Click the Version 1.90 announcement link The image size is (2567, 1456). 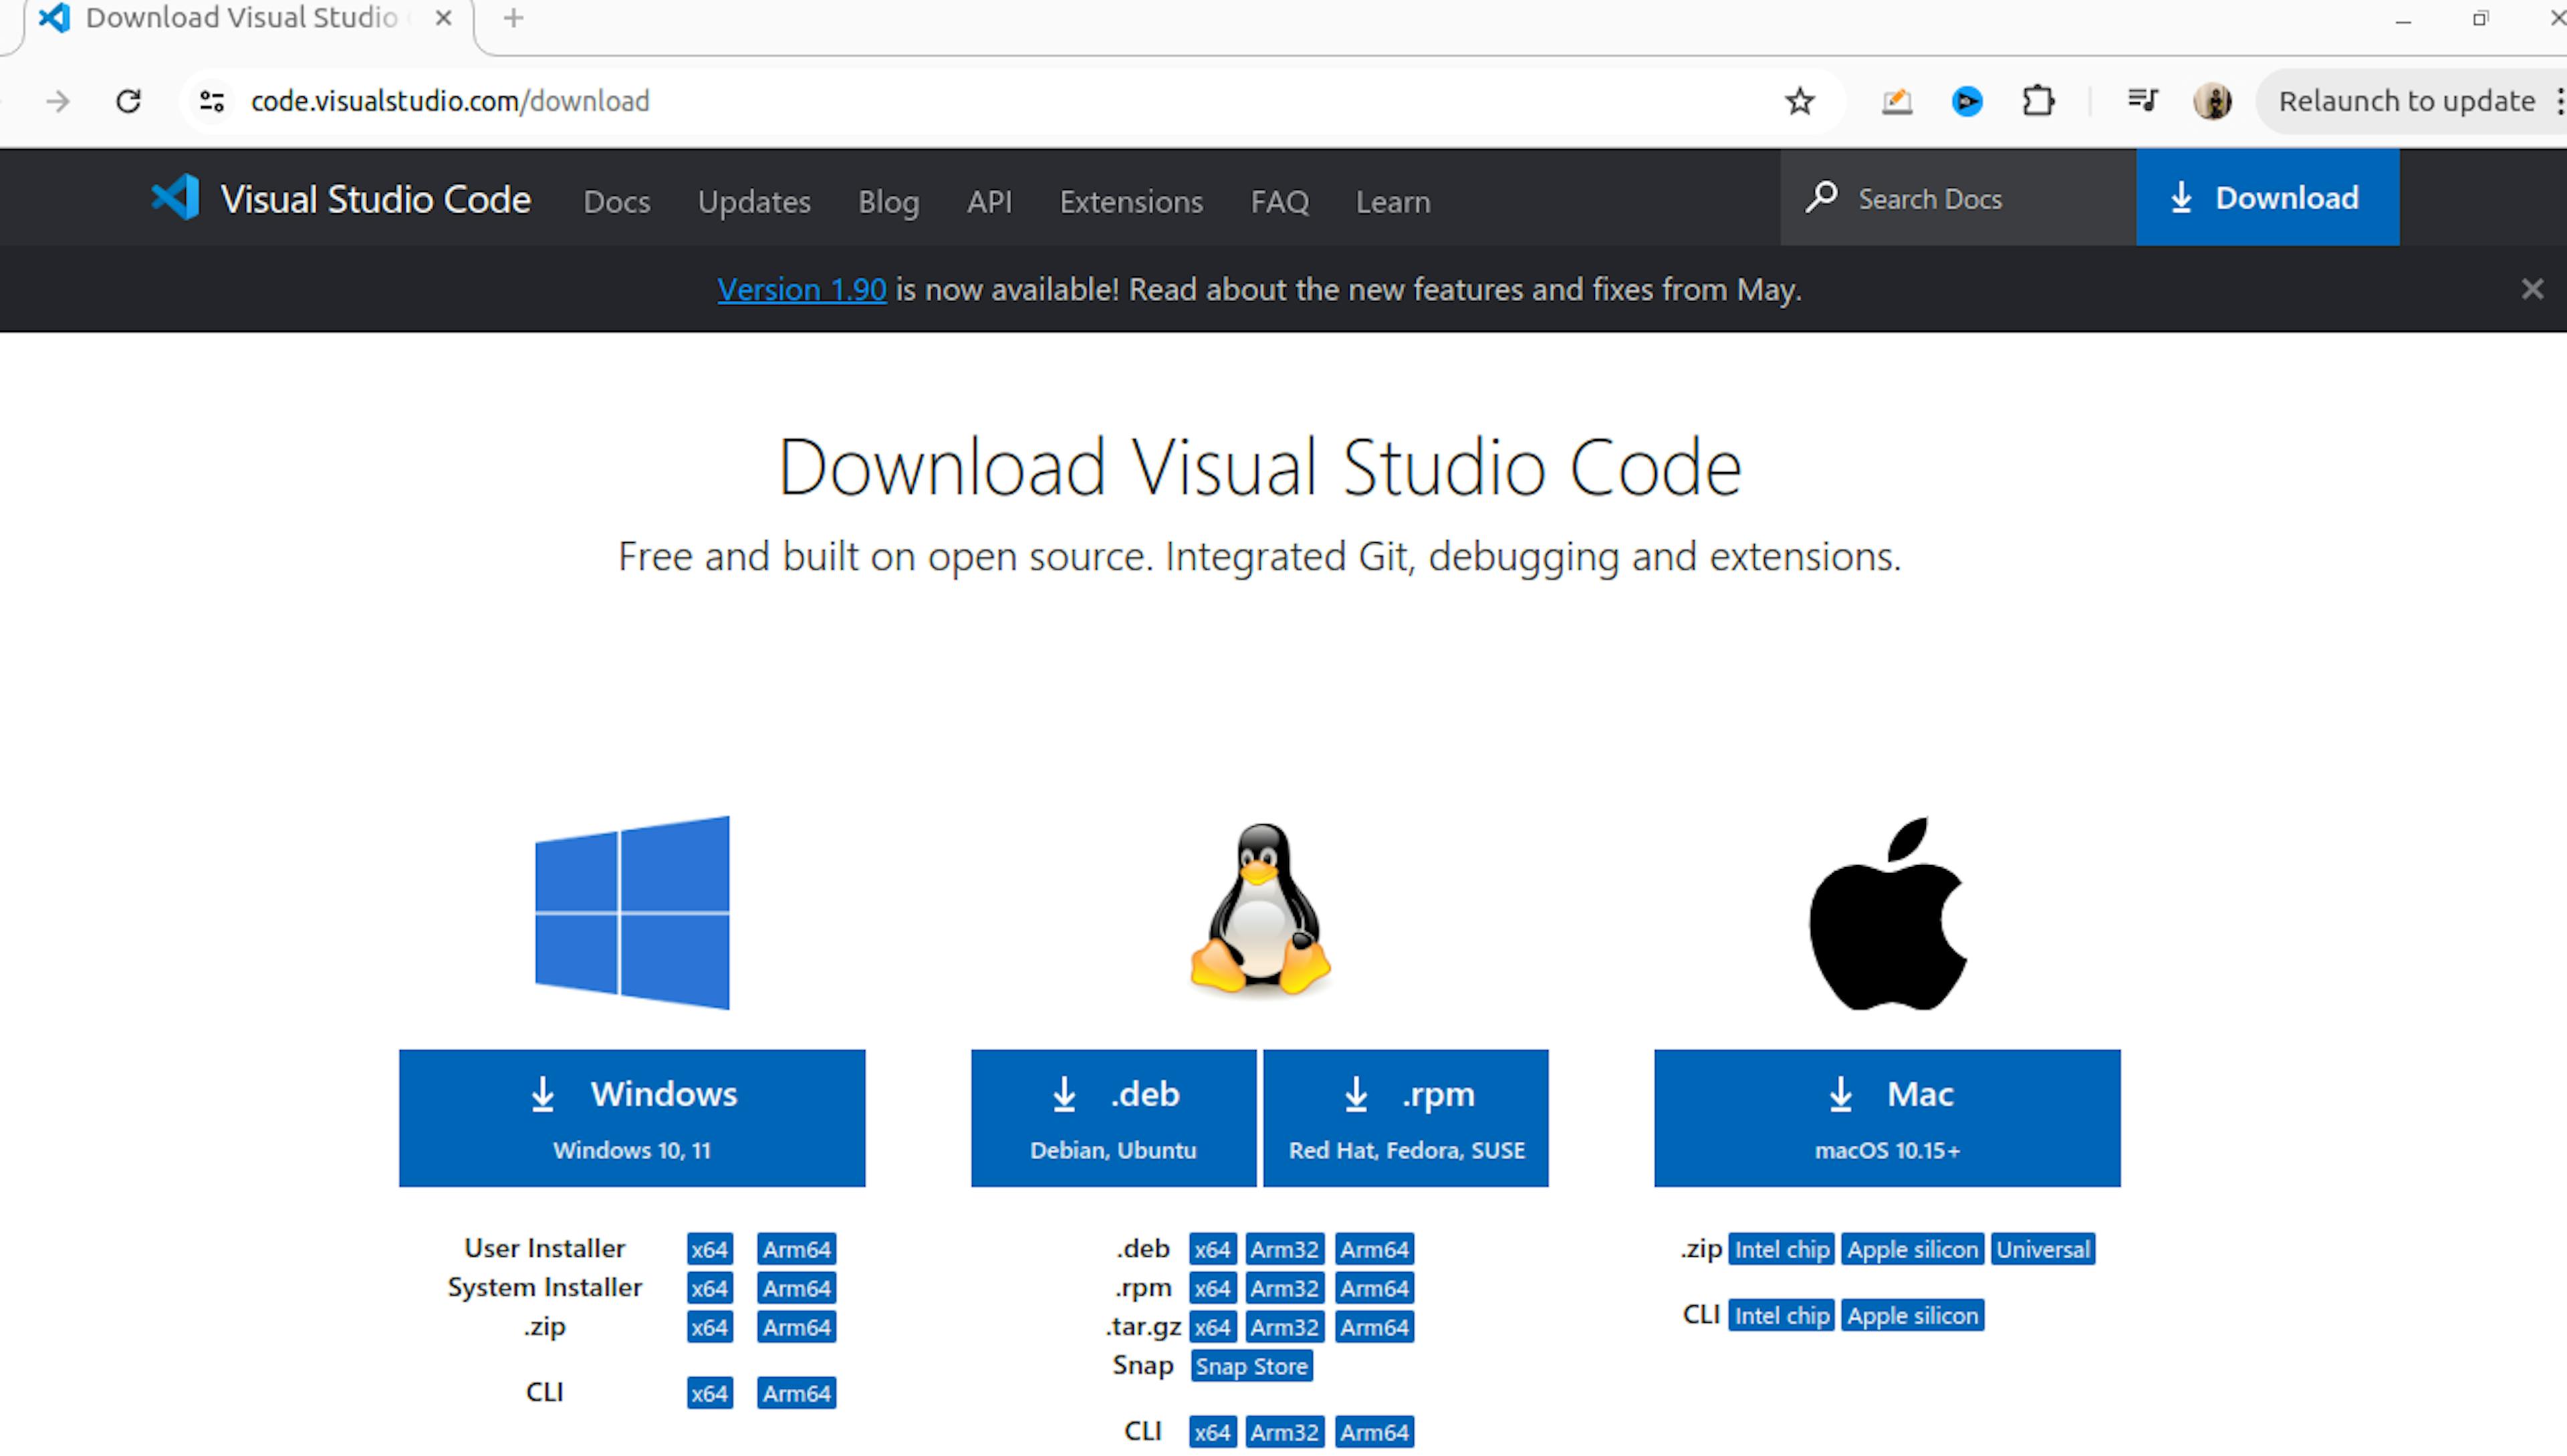coord(802,289)
